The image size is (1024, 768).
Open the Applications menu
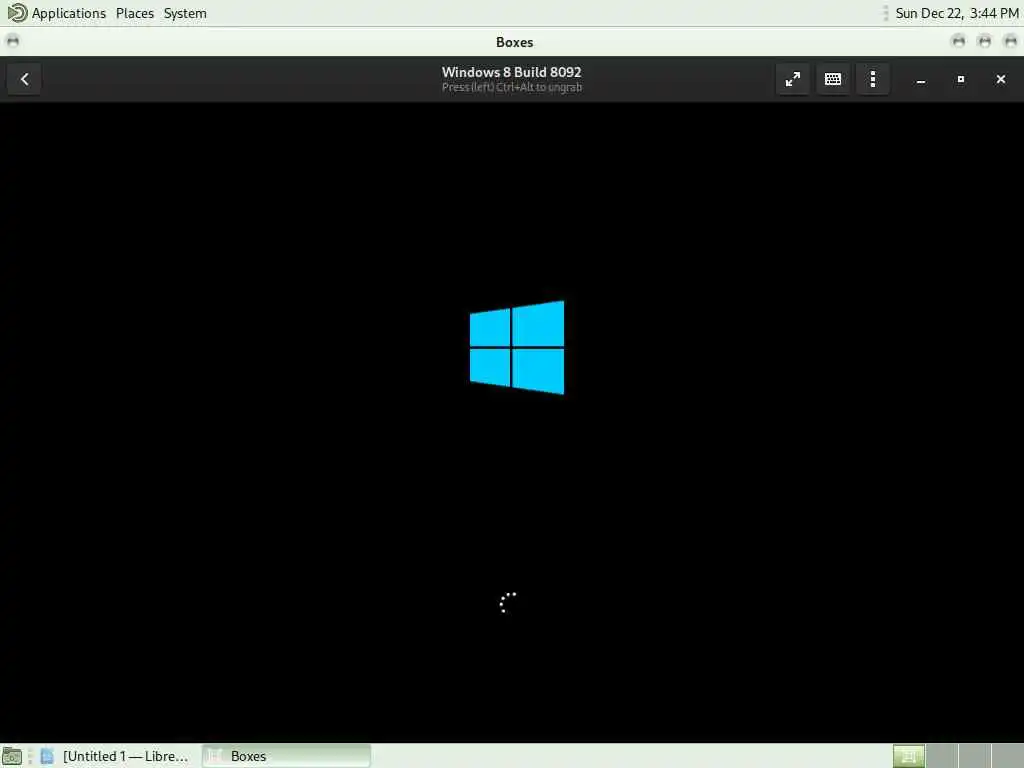point(69,13)
